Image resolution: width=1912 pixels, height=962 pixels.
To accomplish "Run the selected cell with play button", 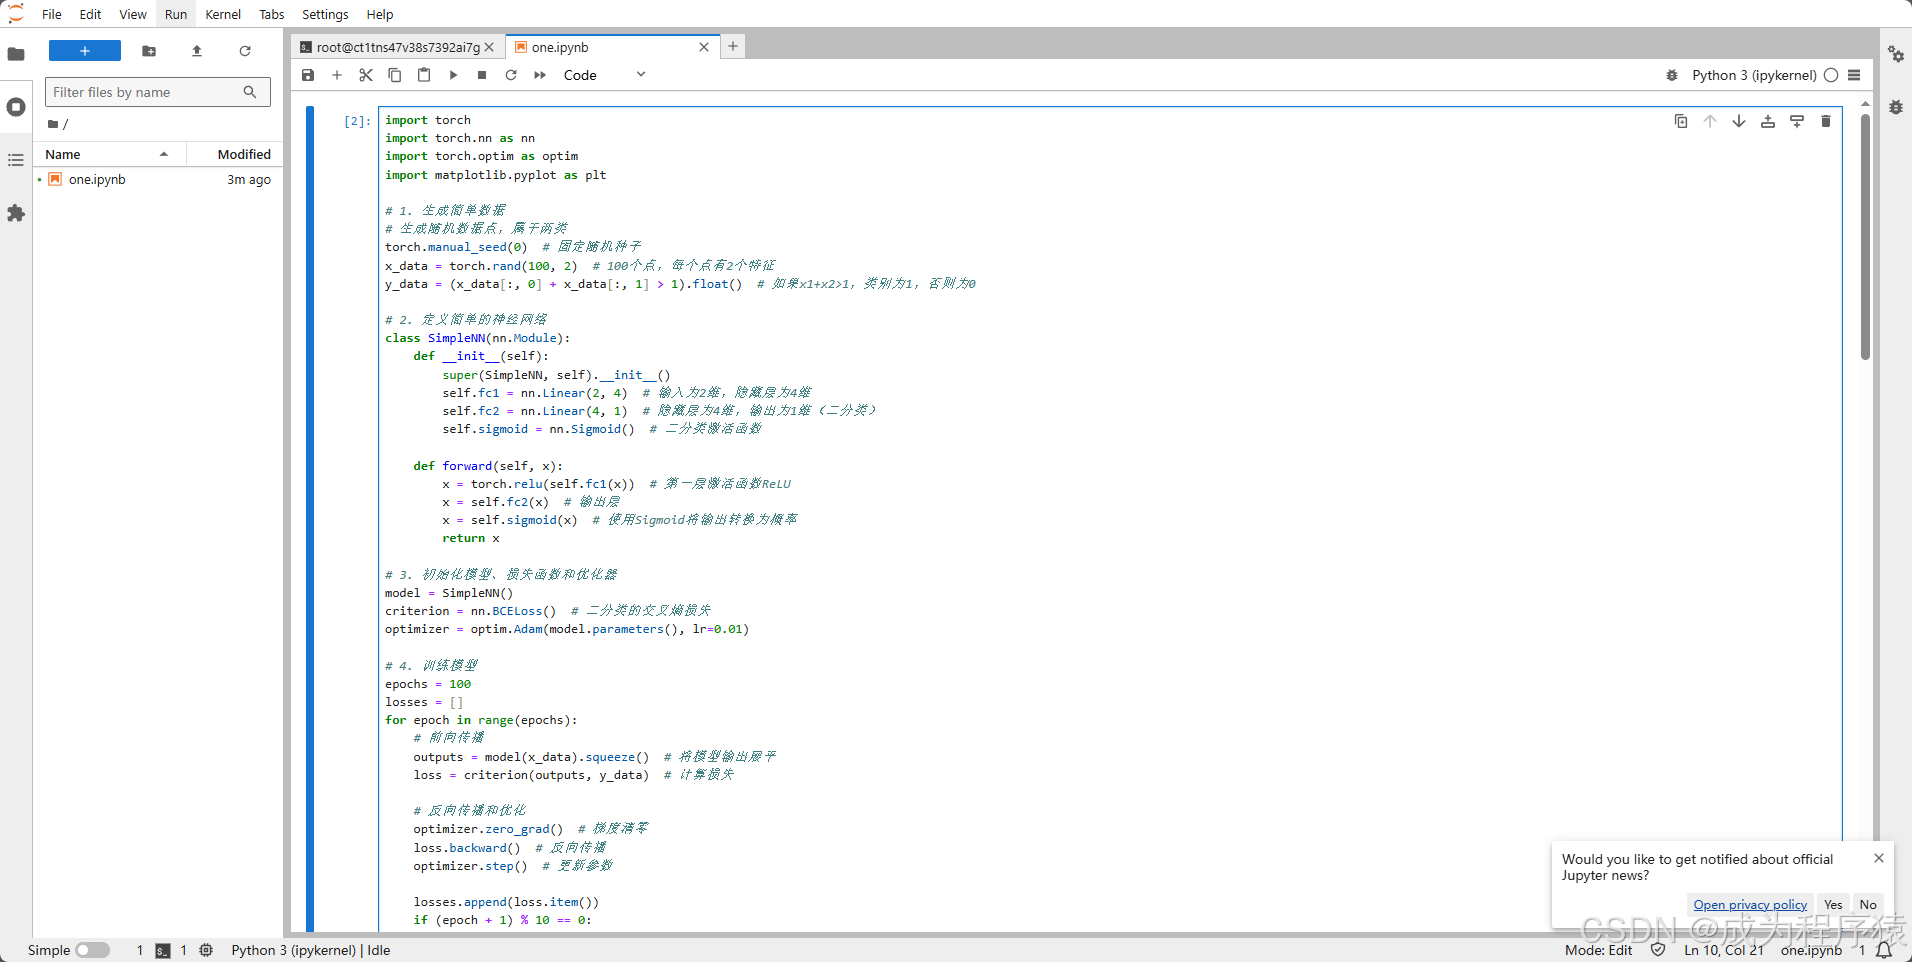I will 453,75.
